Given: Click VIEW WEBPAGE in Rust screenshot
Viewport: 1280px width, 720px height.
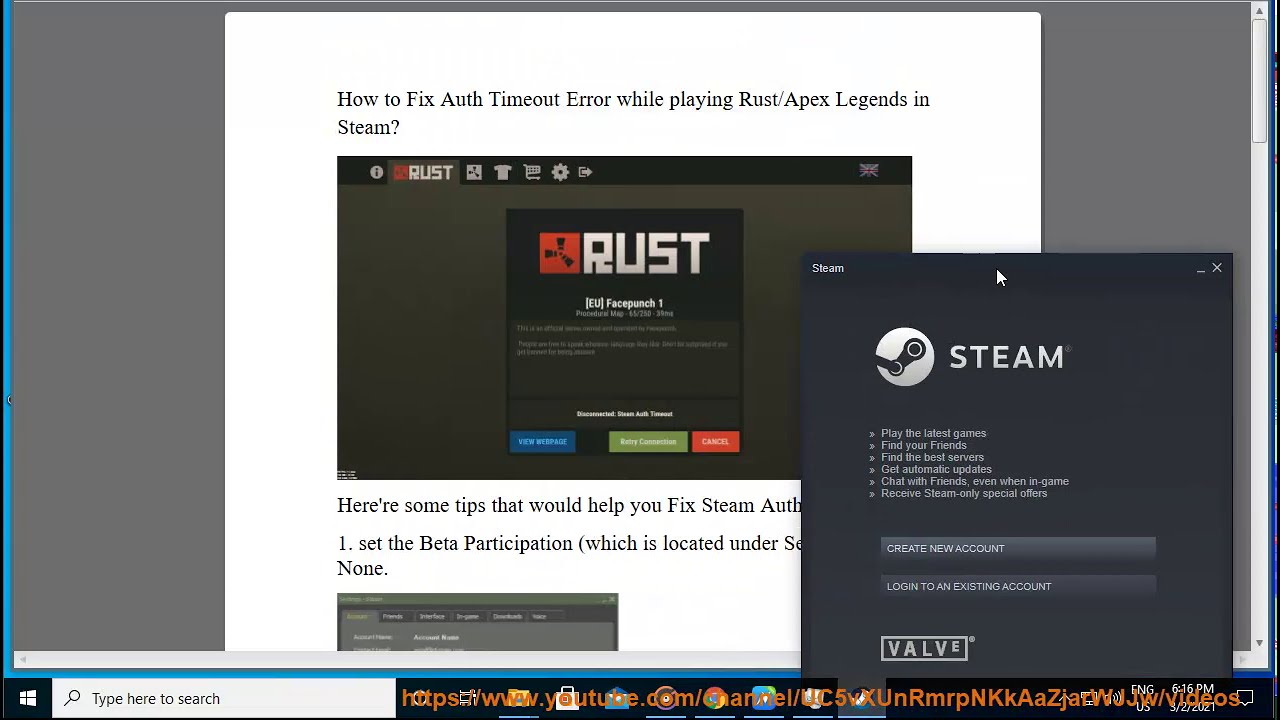Looking at the screenshot, I should click(x=542, y=441).
